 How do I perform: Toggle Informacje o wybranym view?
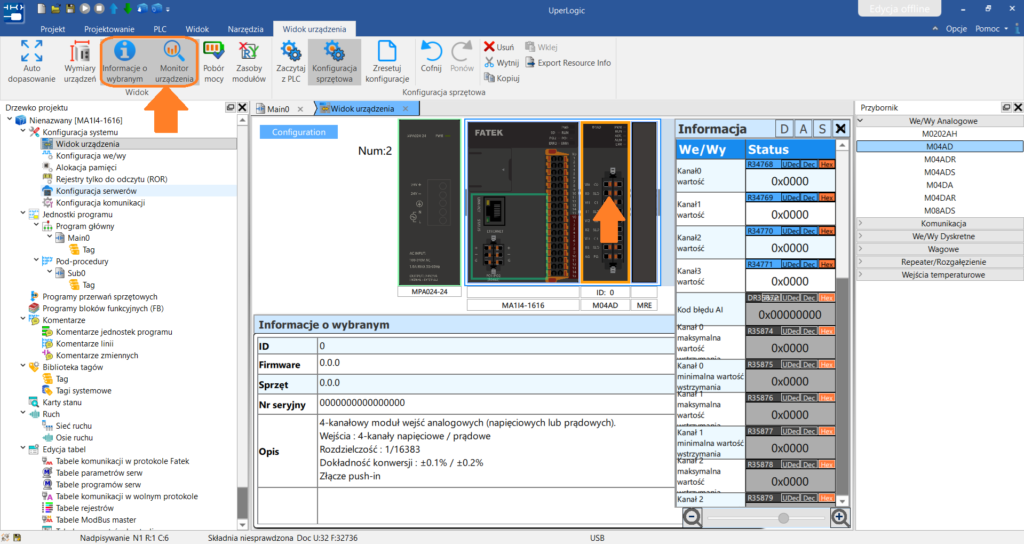click(125, 61)
